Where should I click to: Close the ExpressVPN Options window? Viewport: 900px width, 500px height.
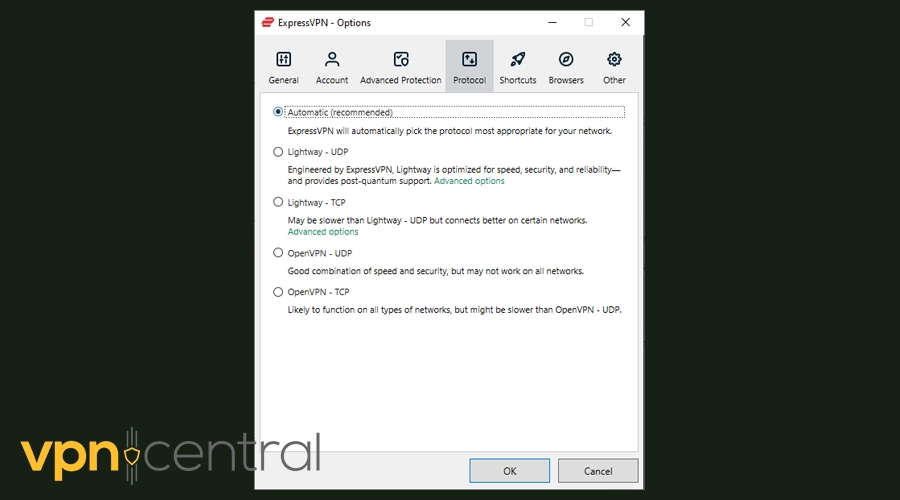coord(625,22)
